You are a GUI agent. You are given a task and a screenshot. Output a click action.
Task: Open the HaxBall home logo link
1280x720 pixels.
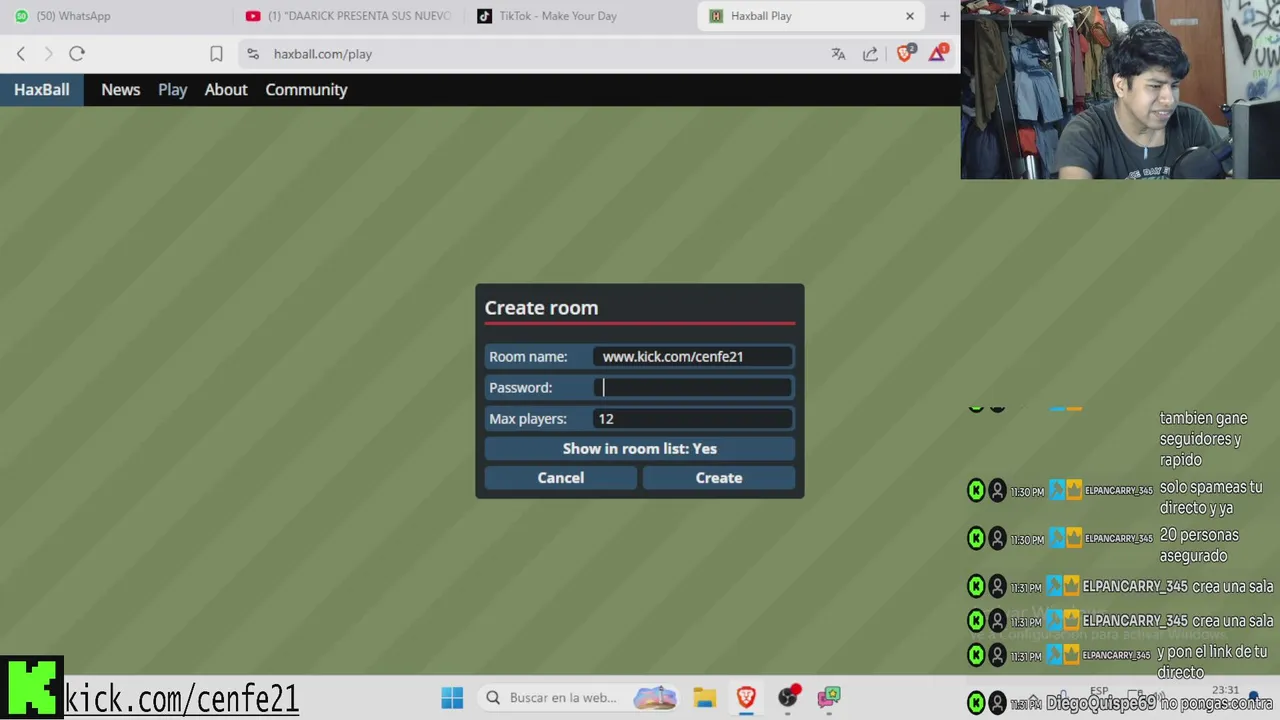(42, 90)
